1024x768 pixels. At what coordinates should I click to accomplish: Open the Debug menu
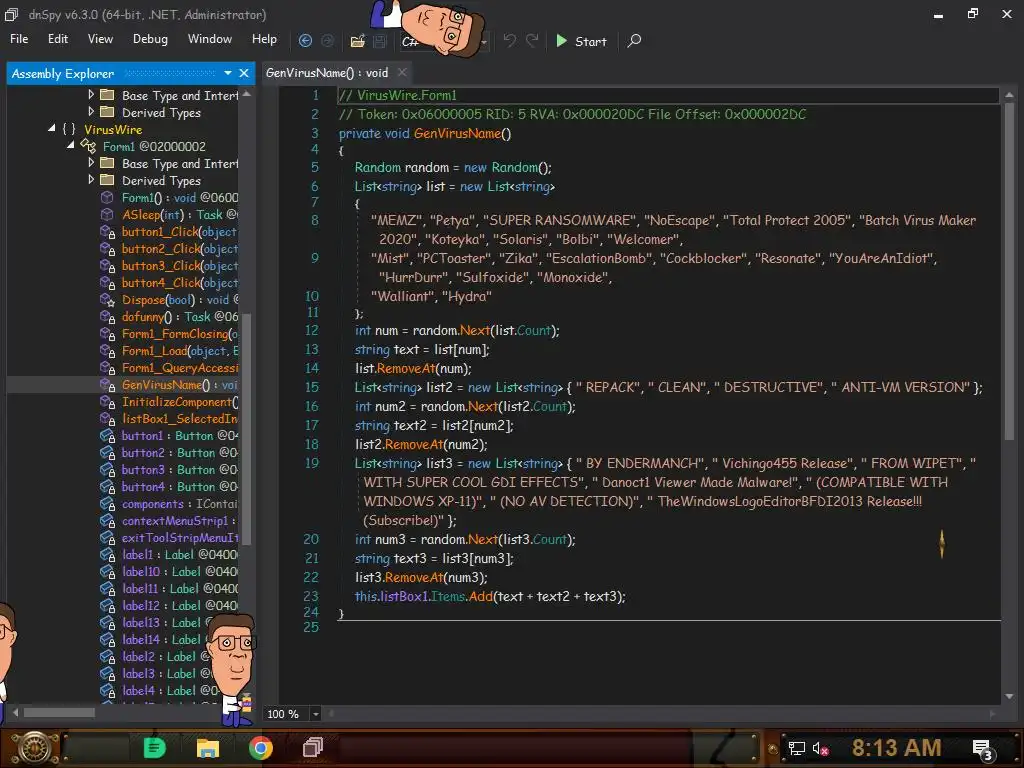(150, 39)
